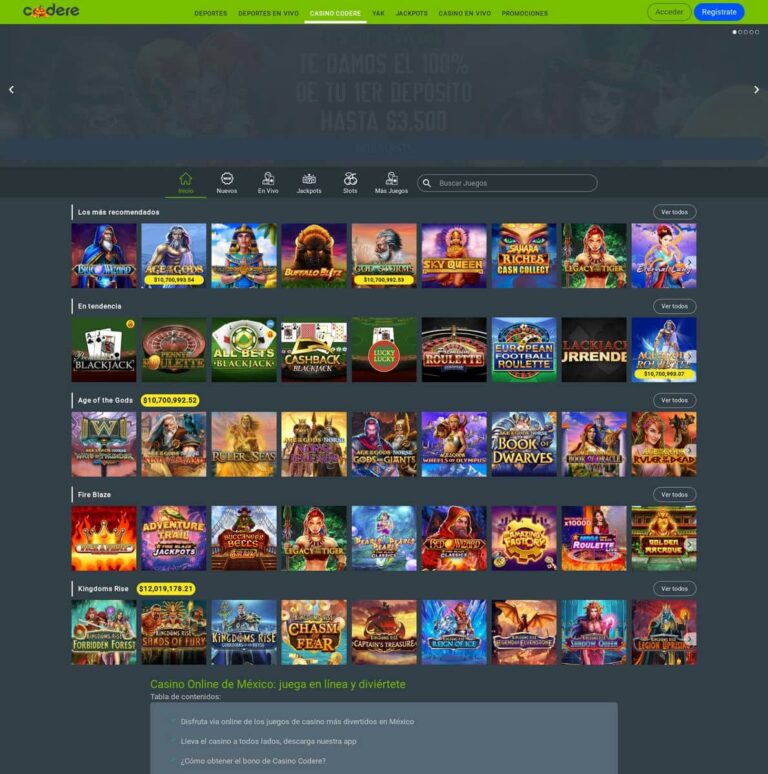Click the search magnifier icon
This screenshot has width=768, height=774.
tap(427, 183)
